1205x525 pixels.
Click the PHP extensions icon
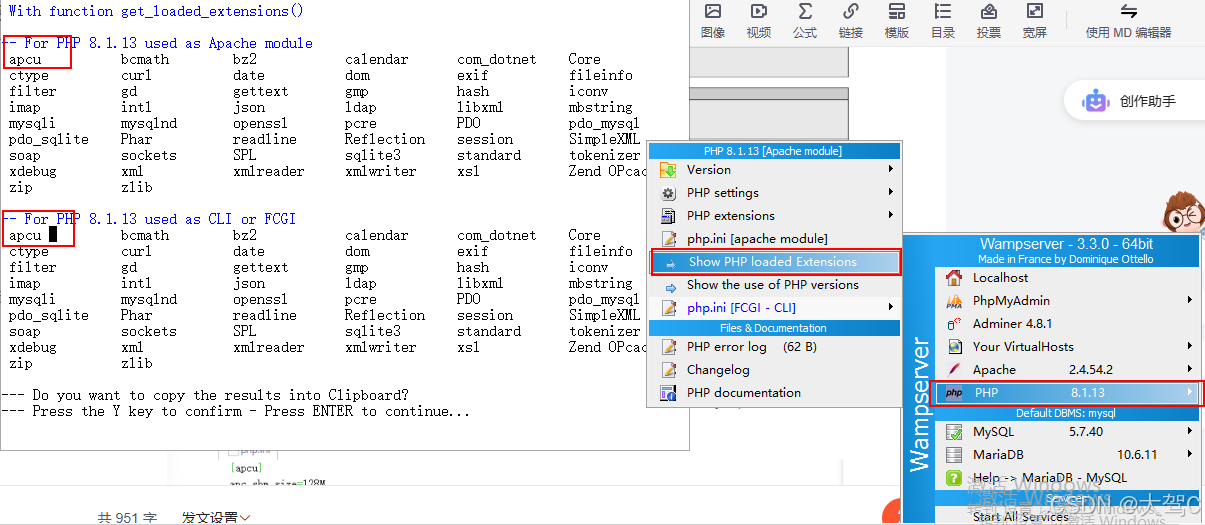[x=669, y=216]
